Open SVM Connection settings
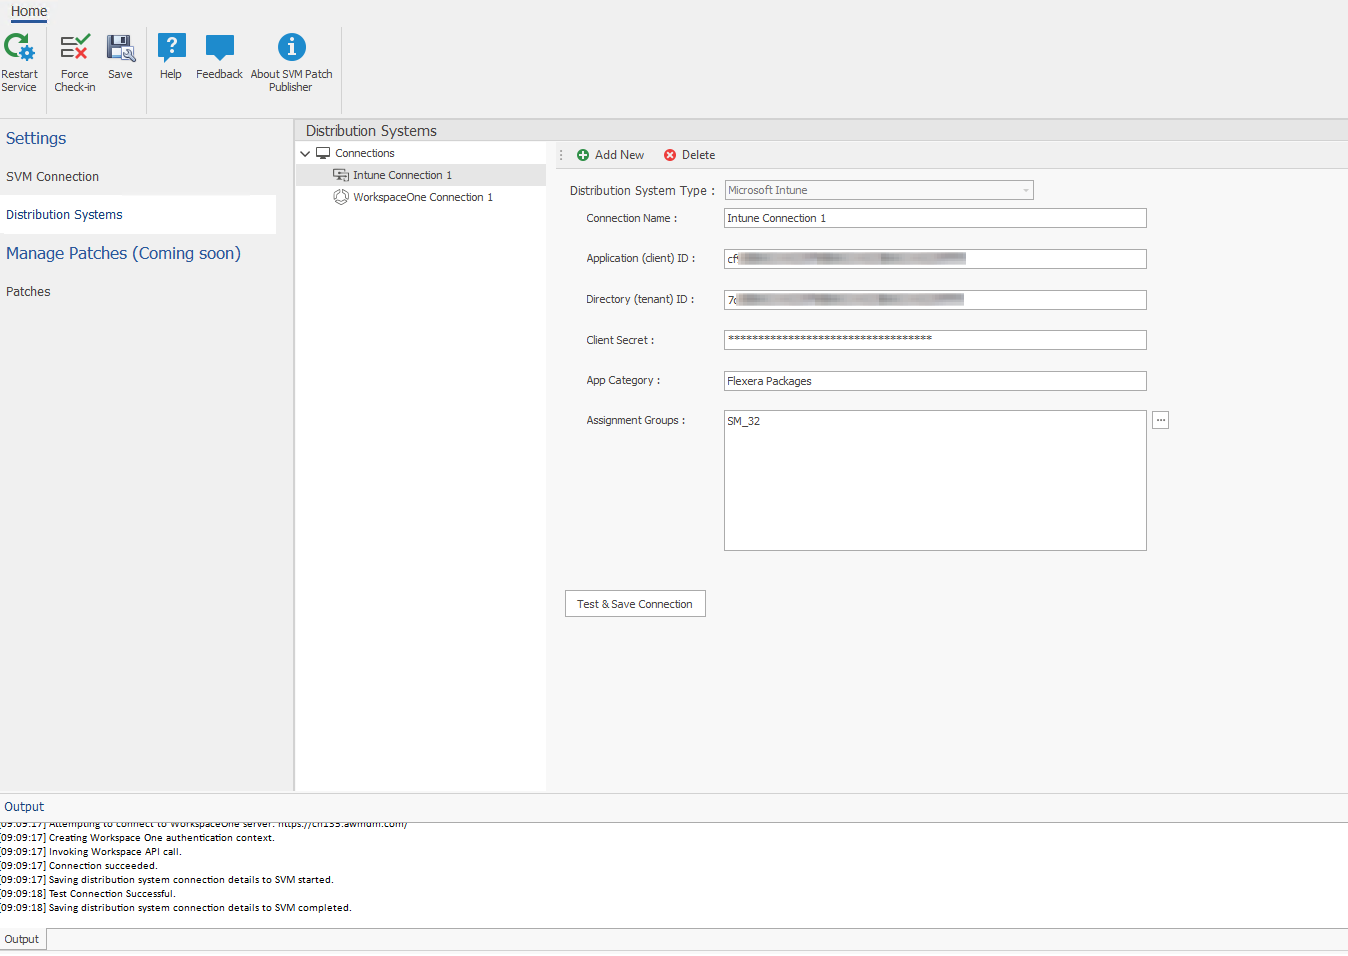 [52, 177]
